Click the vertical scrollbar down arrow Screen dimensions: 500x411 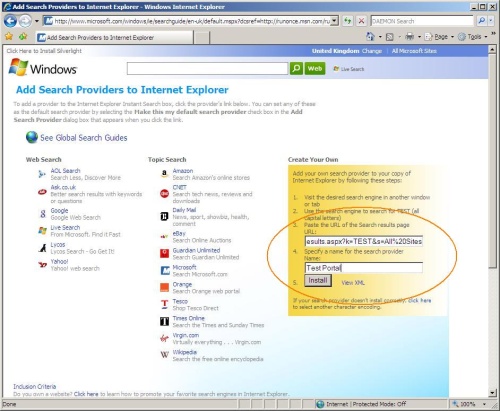pos(493,393)
